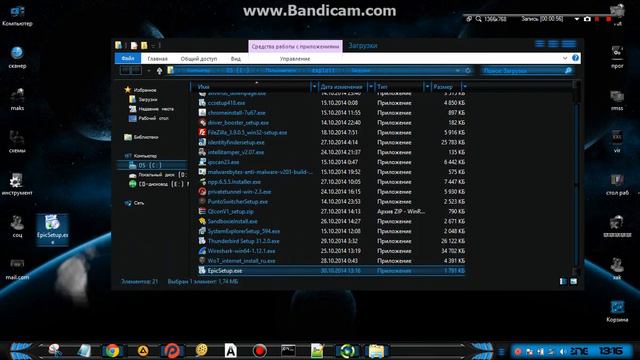Select malwarebytes-anti-malware installer file

[260, 172]
